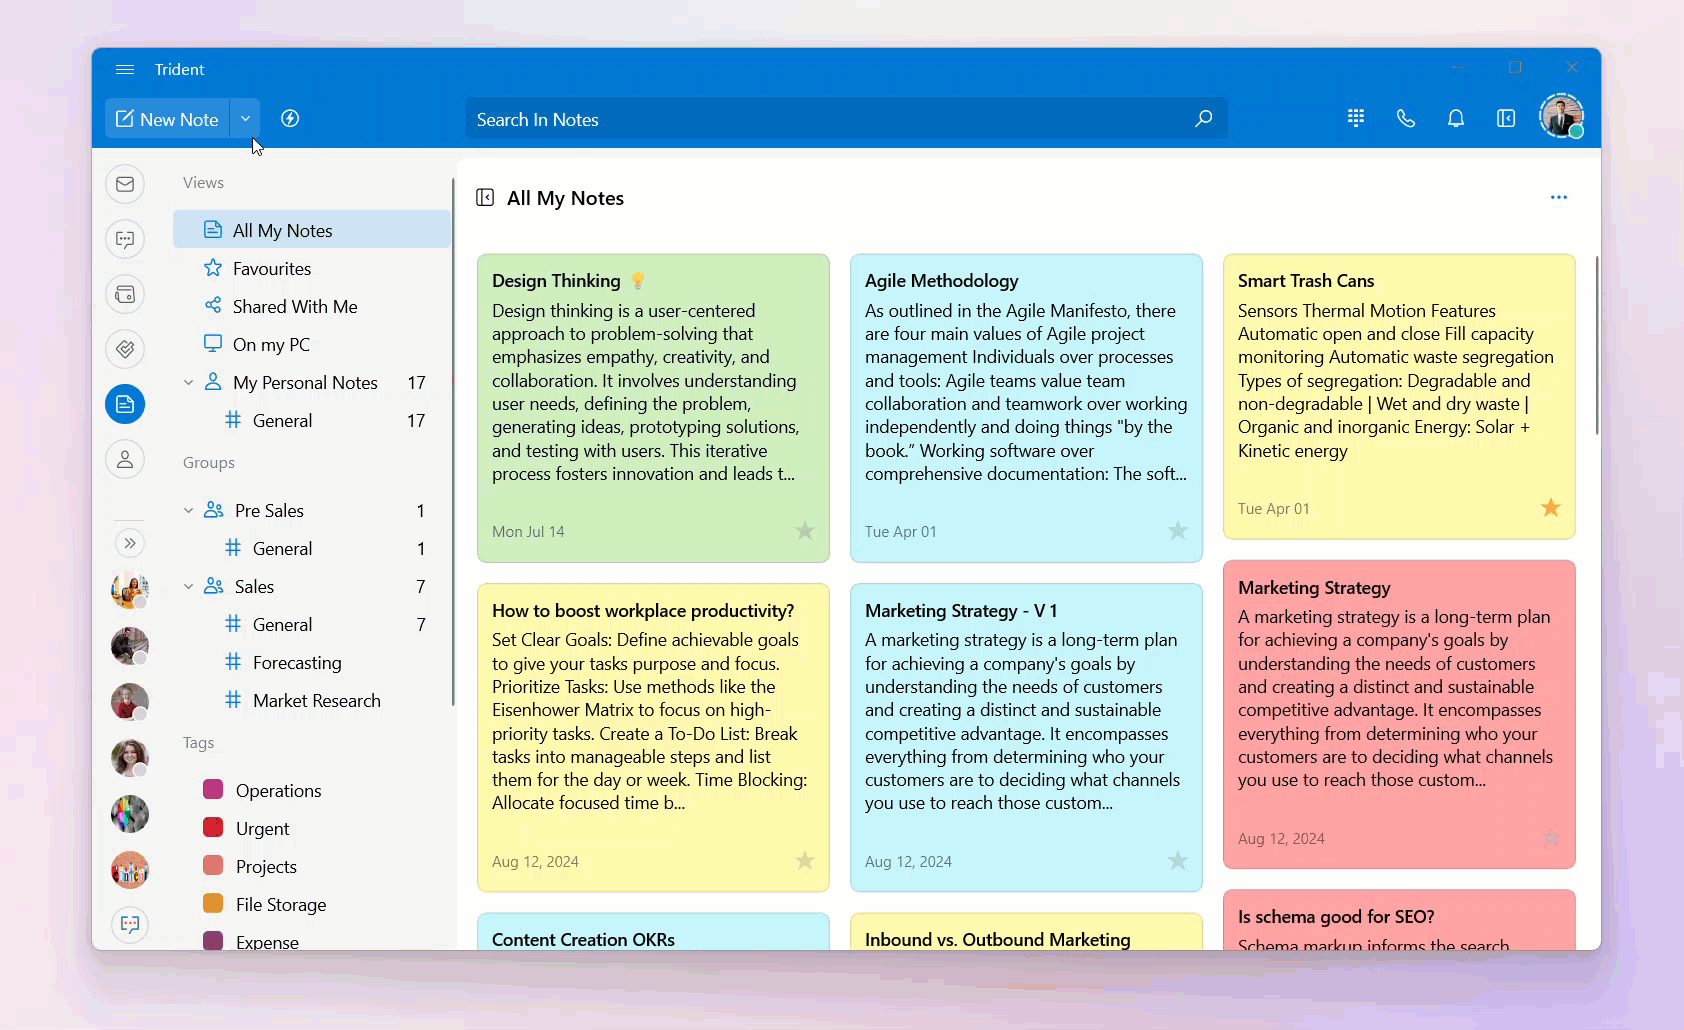Image resolution: width=1684 pixels, height=1030 pixels.
Task: Favourite the Agile Methodology note star
Action: [x=1178, y=531]
